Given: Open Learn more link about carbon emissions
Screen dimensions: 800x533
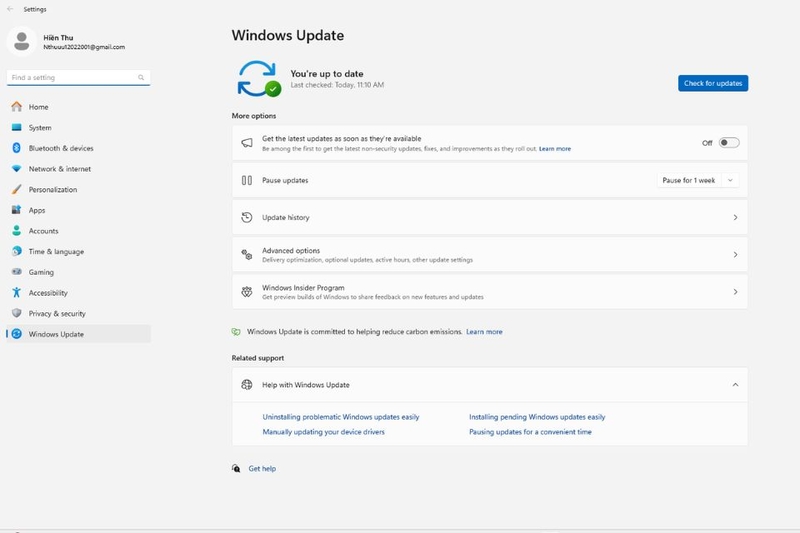Looking at the screenshot, I should [484, 332].
